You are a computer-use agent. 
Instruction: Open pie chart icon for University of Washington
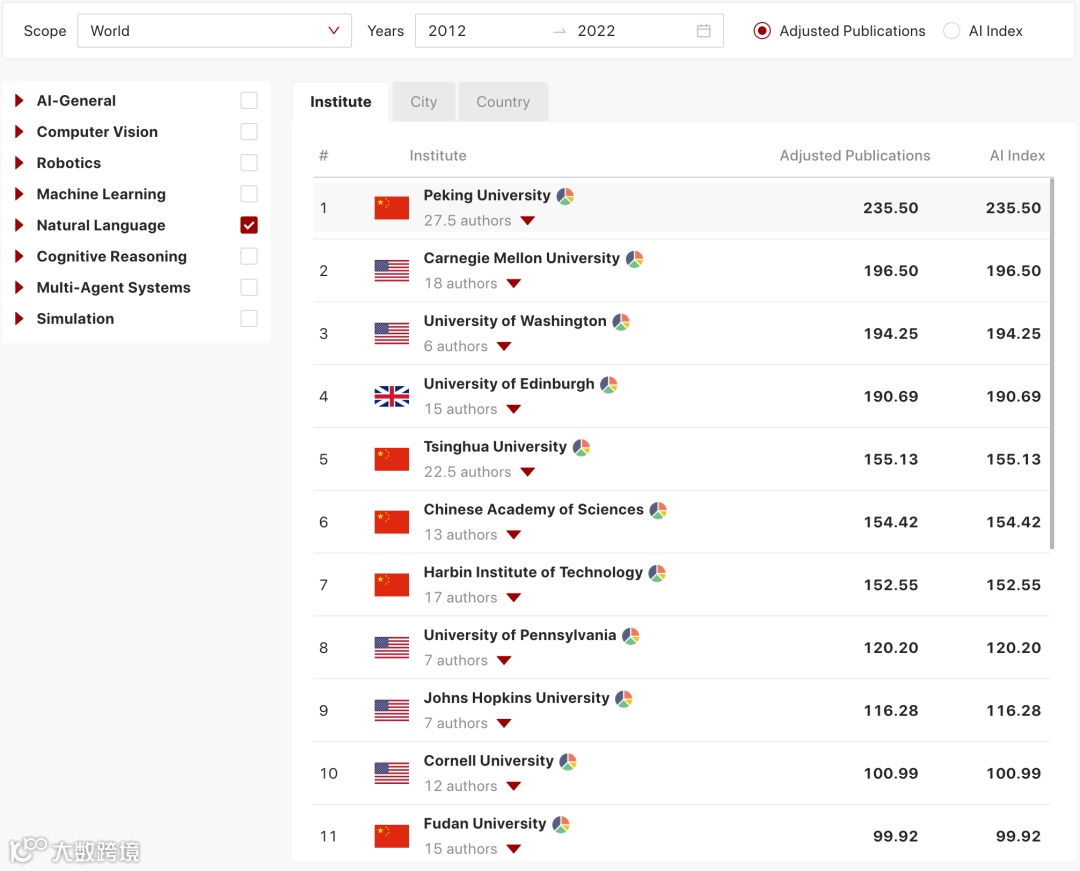621,322
